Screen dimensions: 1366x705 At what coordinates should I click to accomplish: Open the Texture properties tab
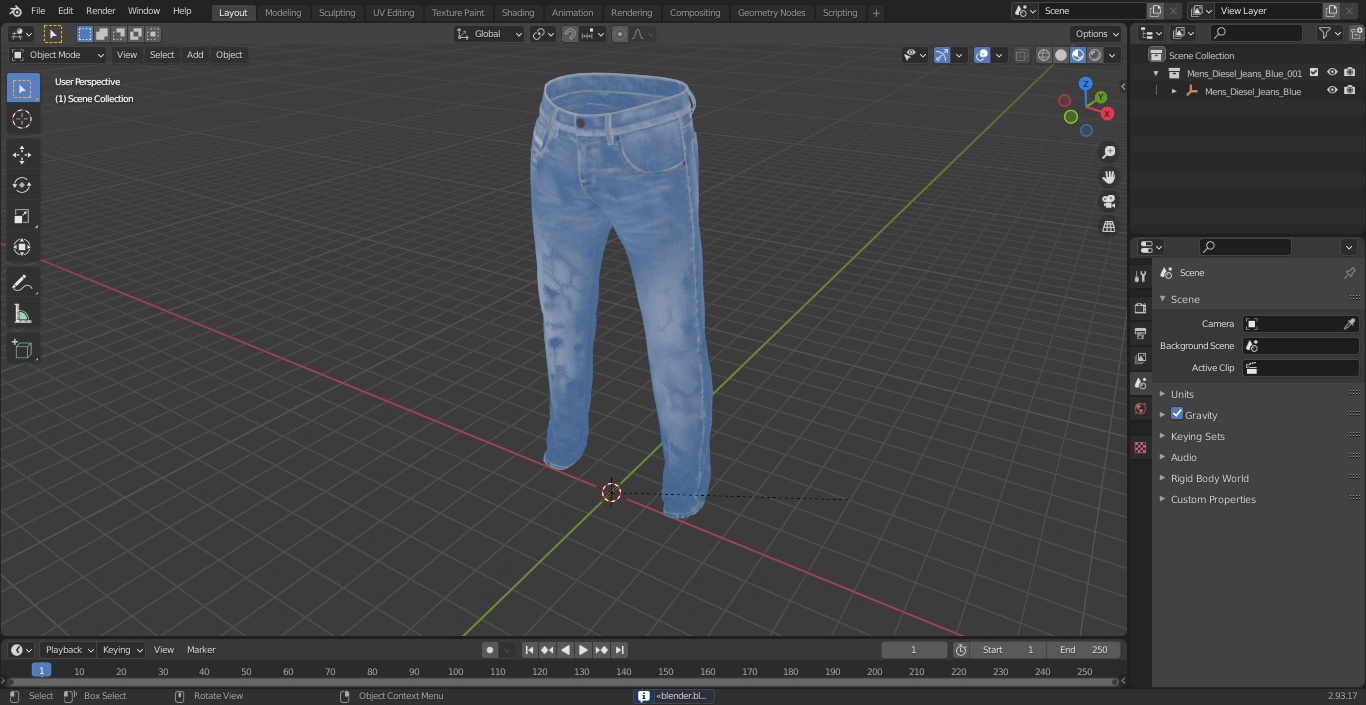tap(1140, 447)
